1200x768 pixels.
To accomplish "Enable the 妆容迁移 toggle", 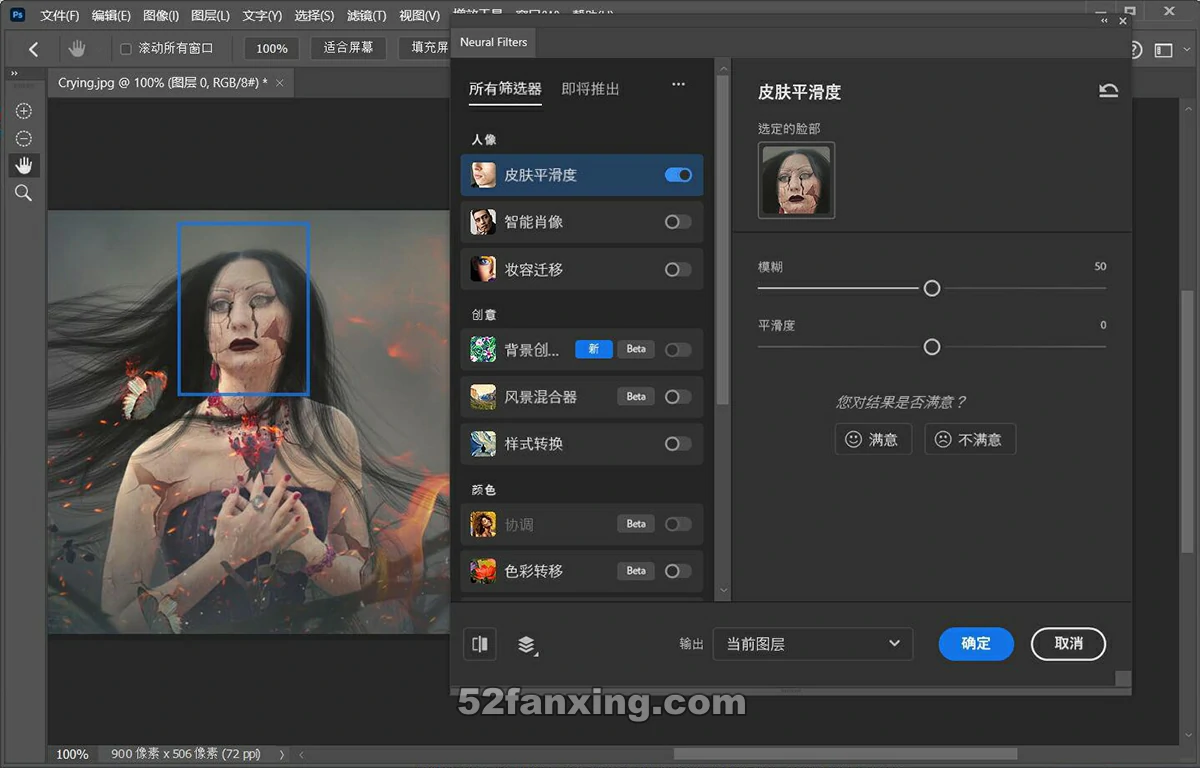I will [x=678, y=269].
